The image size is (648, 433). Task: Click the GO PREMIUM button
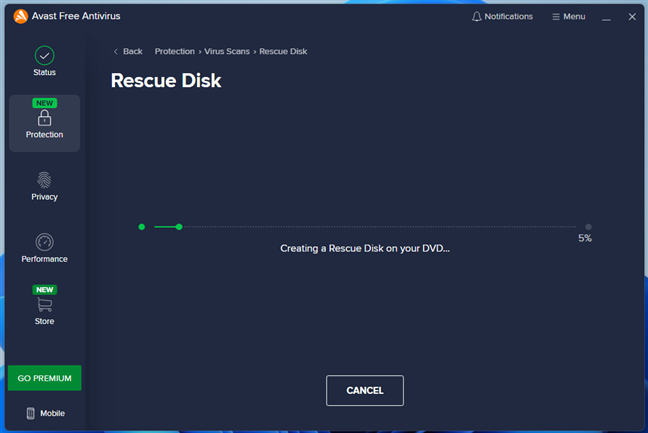(x=44, y=378)
